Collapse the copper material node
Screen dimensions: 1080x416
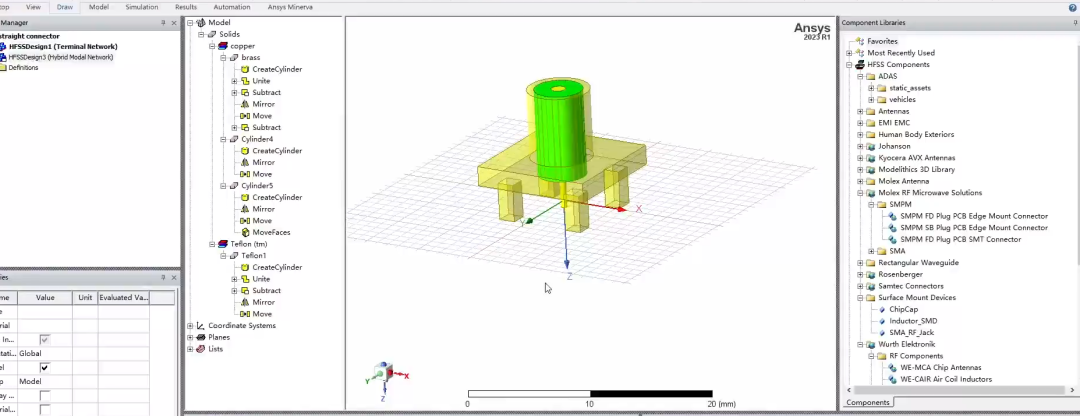pyautogui.click(x=212, y=46)
